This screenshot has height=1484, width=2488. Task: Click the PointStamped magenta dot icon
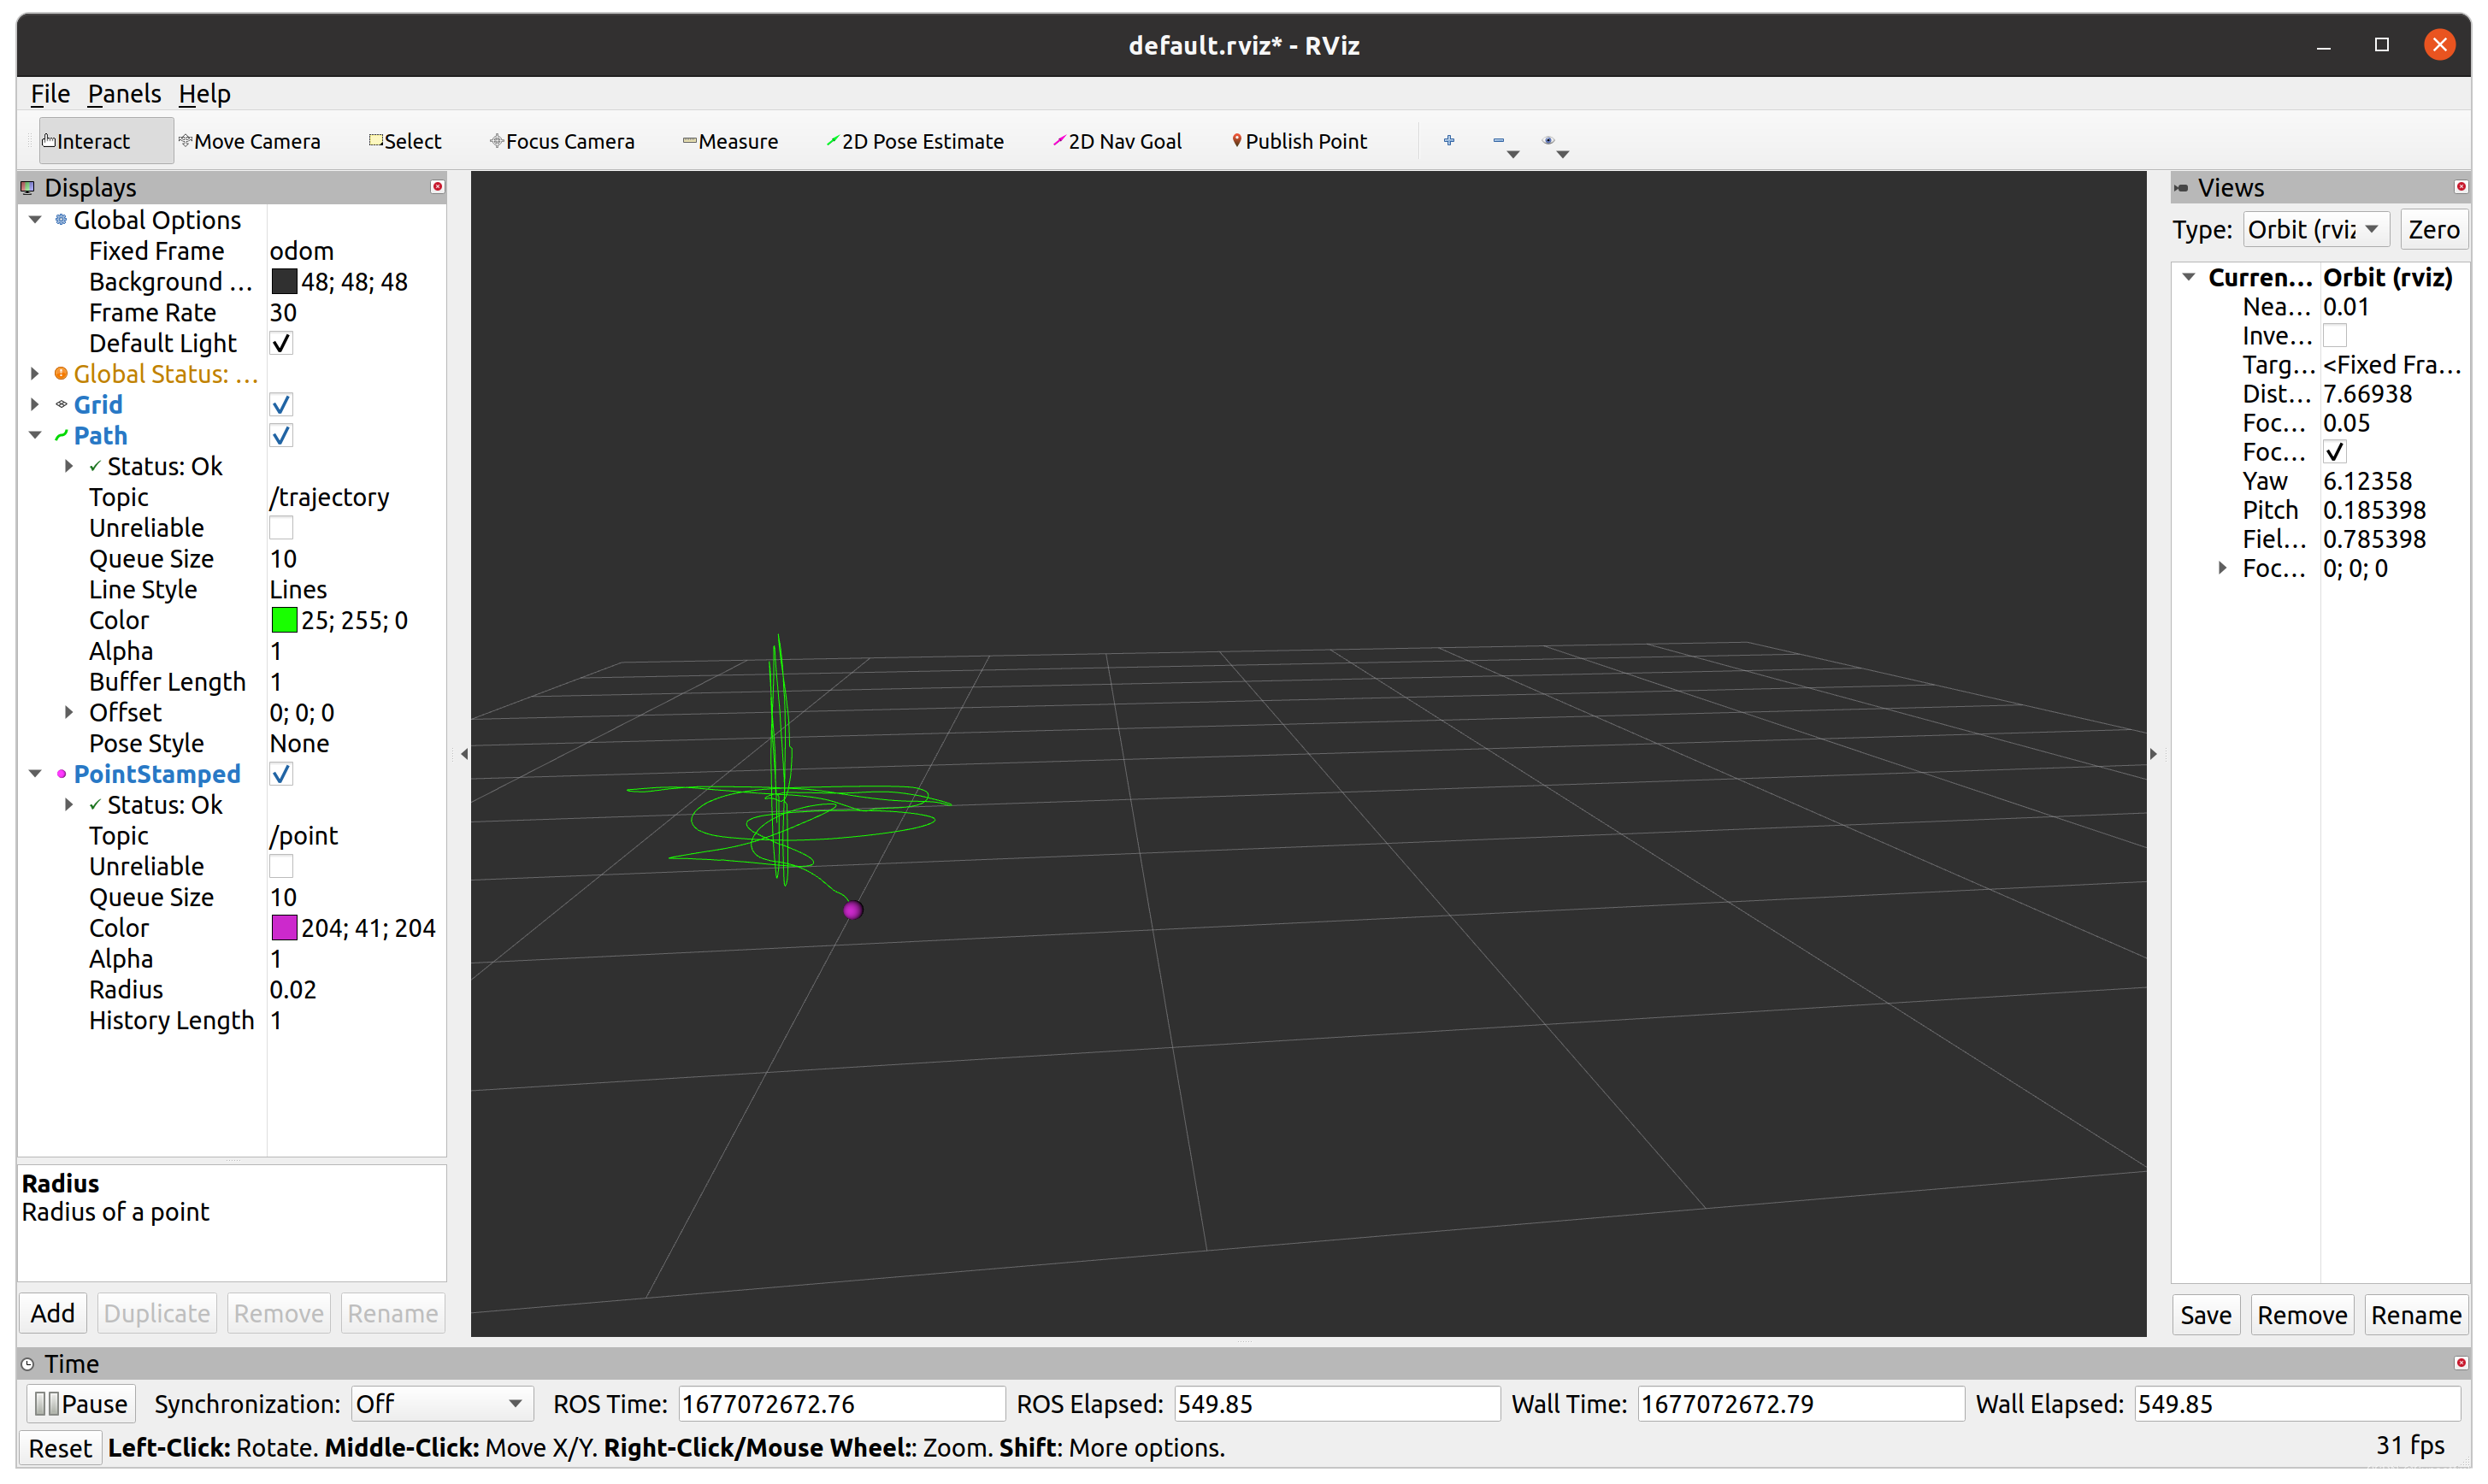pyautogui.click(x=61, y=774)
